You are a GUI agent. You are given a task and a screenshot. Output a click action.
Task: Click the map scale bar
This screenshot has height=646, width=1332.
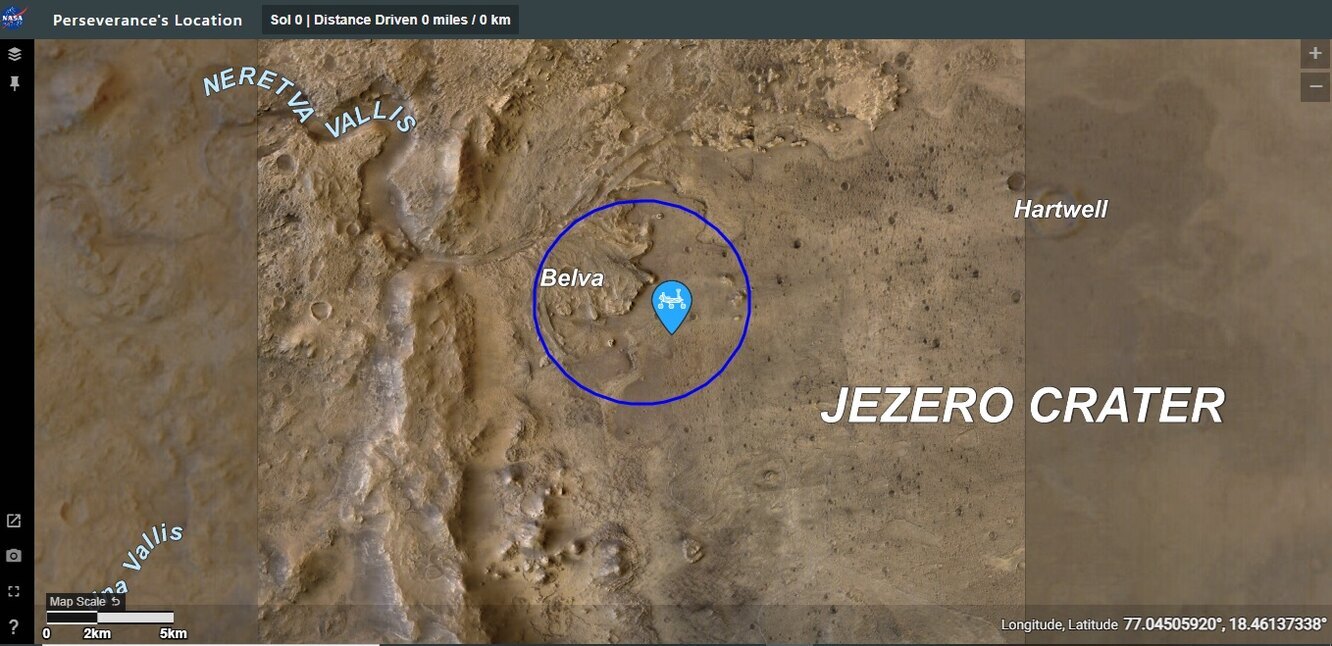(x=110, y=618)
